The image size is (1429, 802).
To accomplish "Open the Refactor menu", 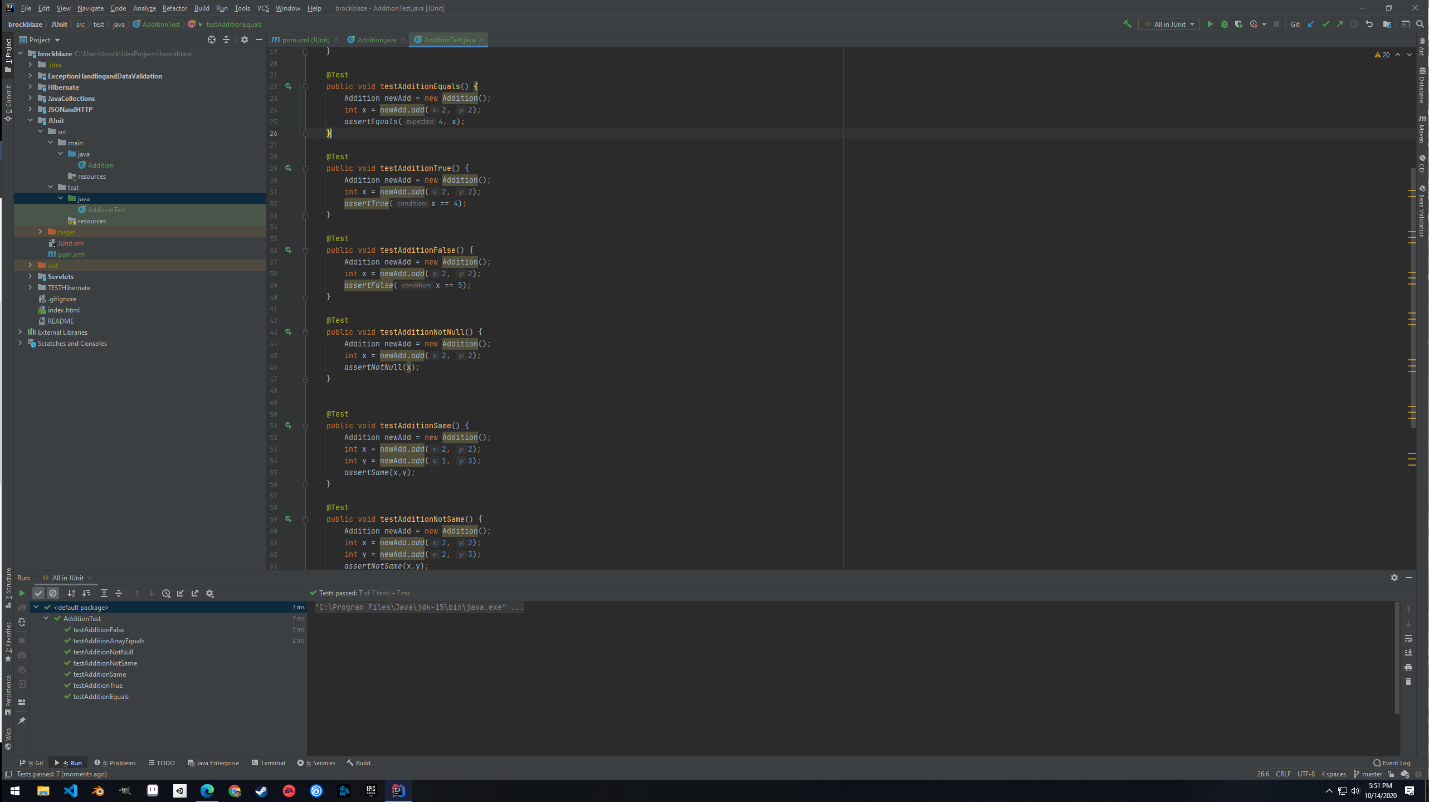I will pyautogui.click(x=175, y=8).
